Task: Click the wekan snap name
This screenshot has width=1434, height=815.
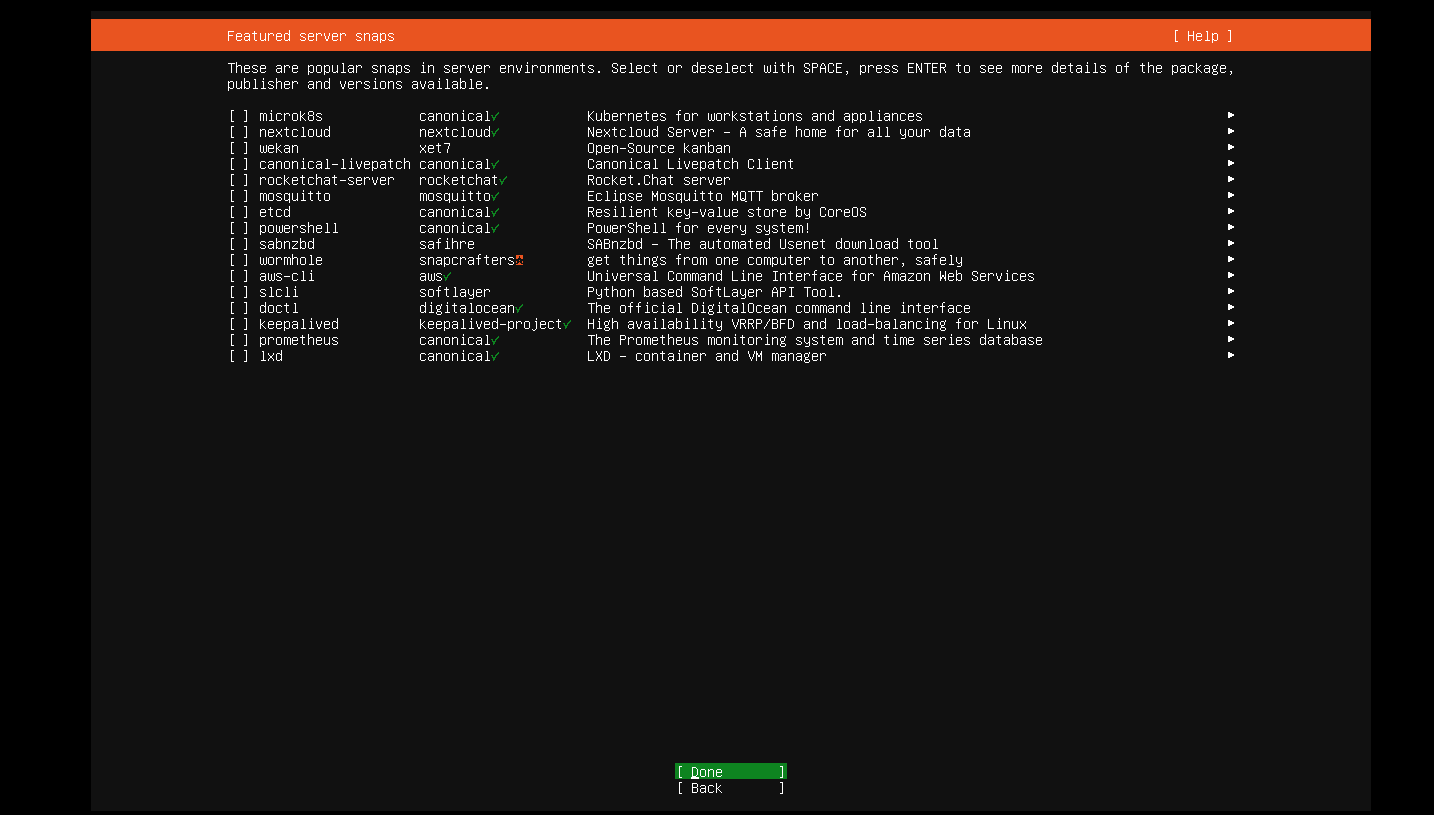Action: pos(279,148)
